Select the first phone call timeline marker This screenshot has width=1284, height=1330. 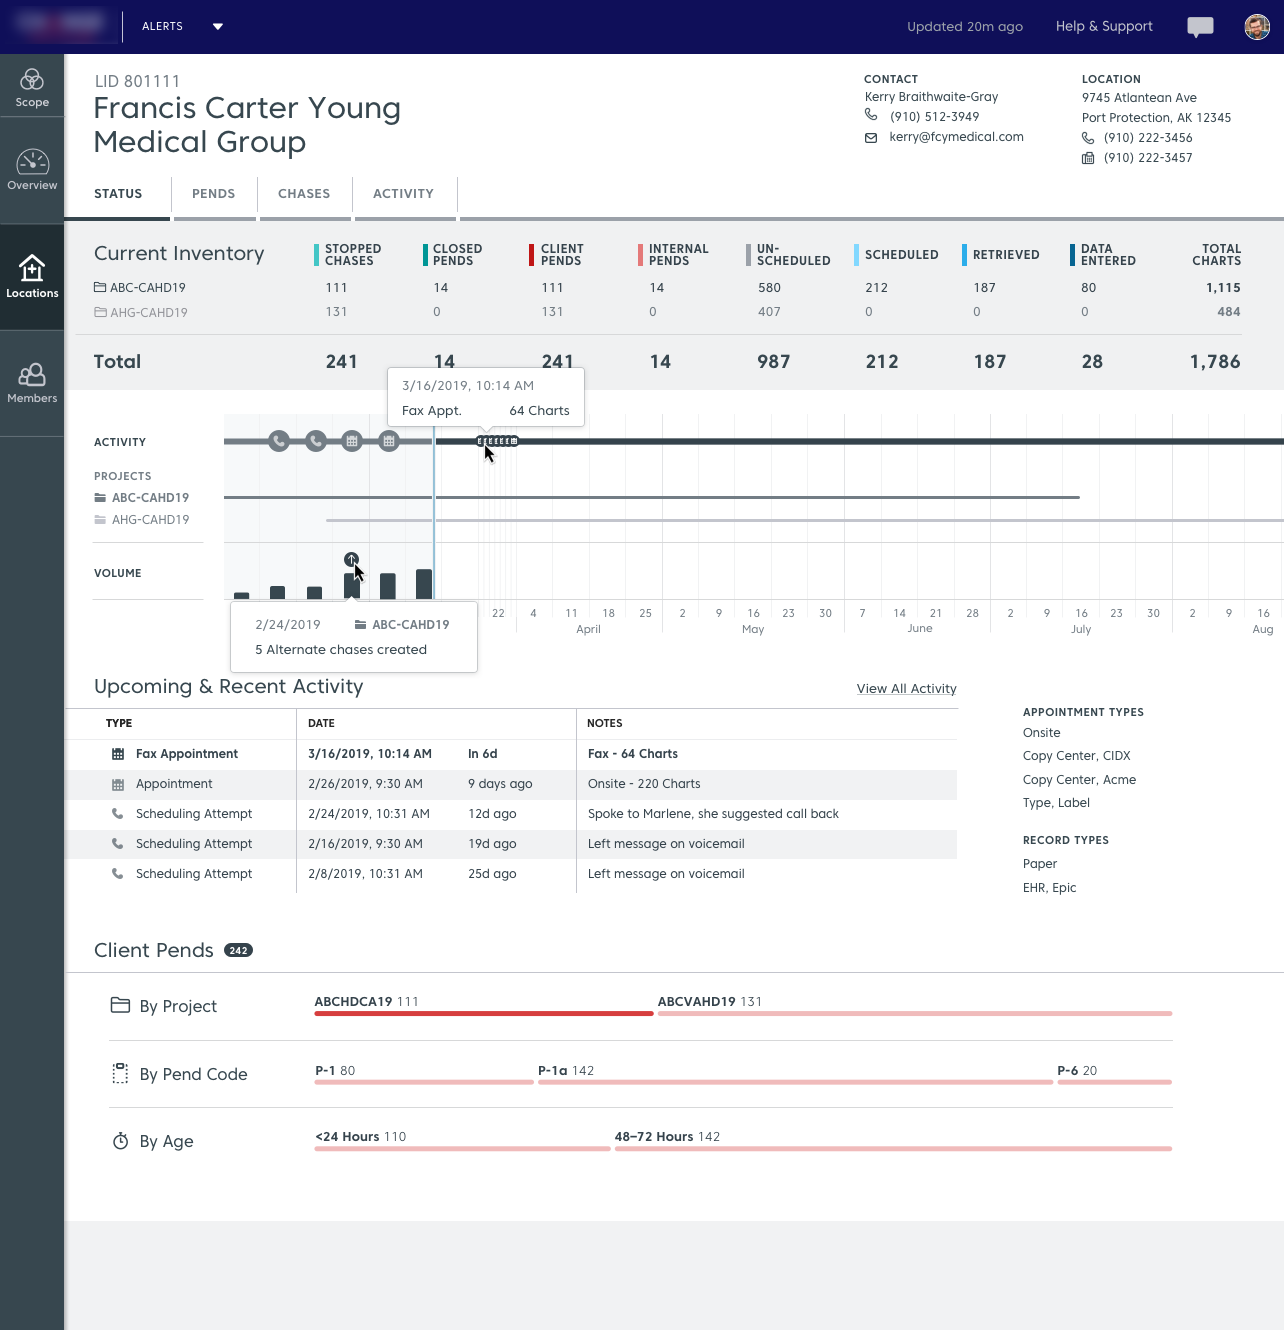click(279, 441)
